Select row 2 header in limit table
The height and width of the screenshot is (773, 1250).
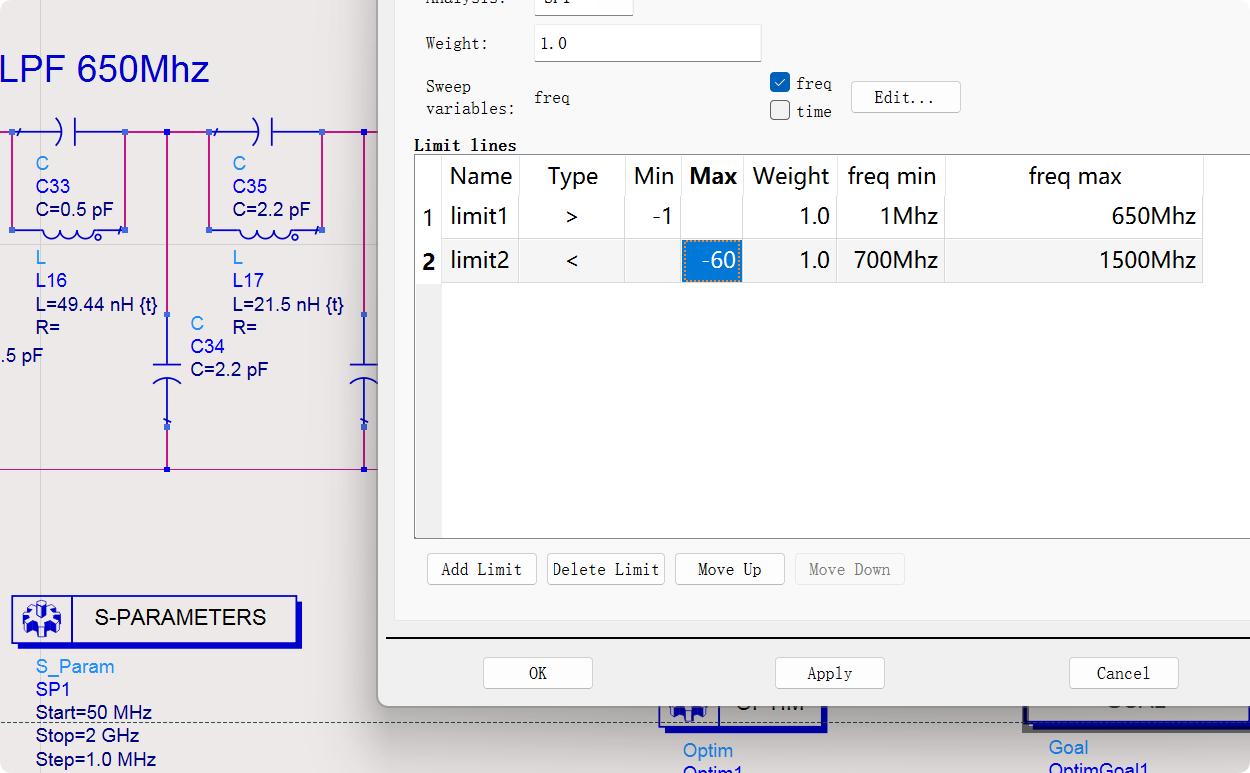428,262
